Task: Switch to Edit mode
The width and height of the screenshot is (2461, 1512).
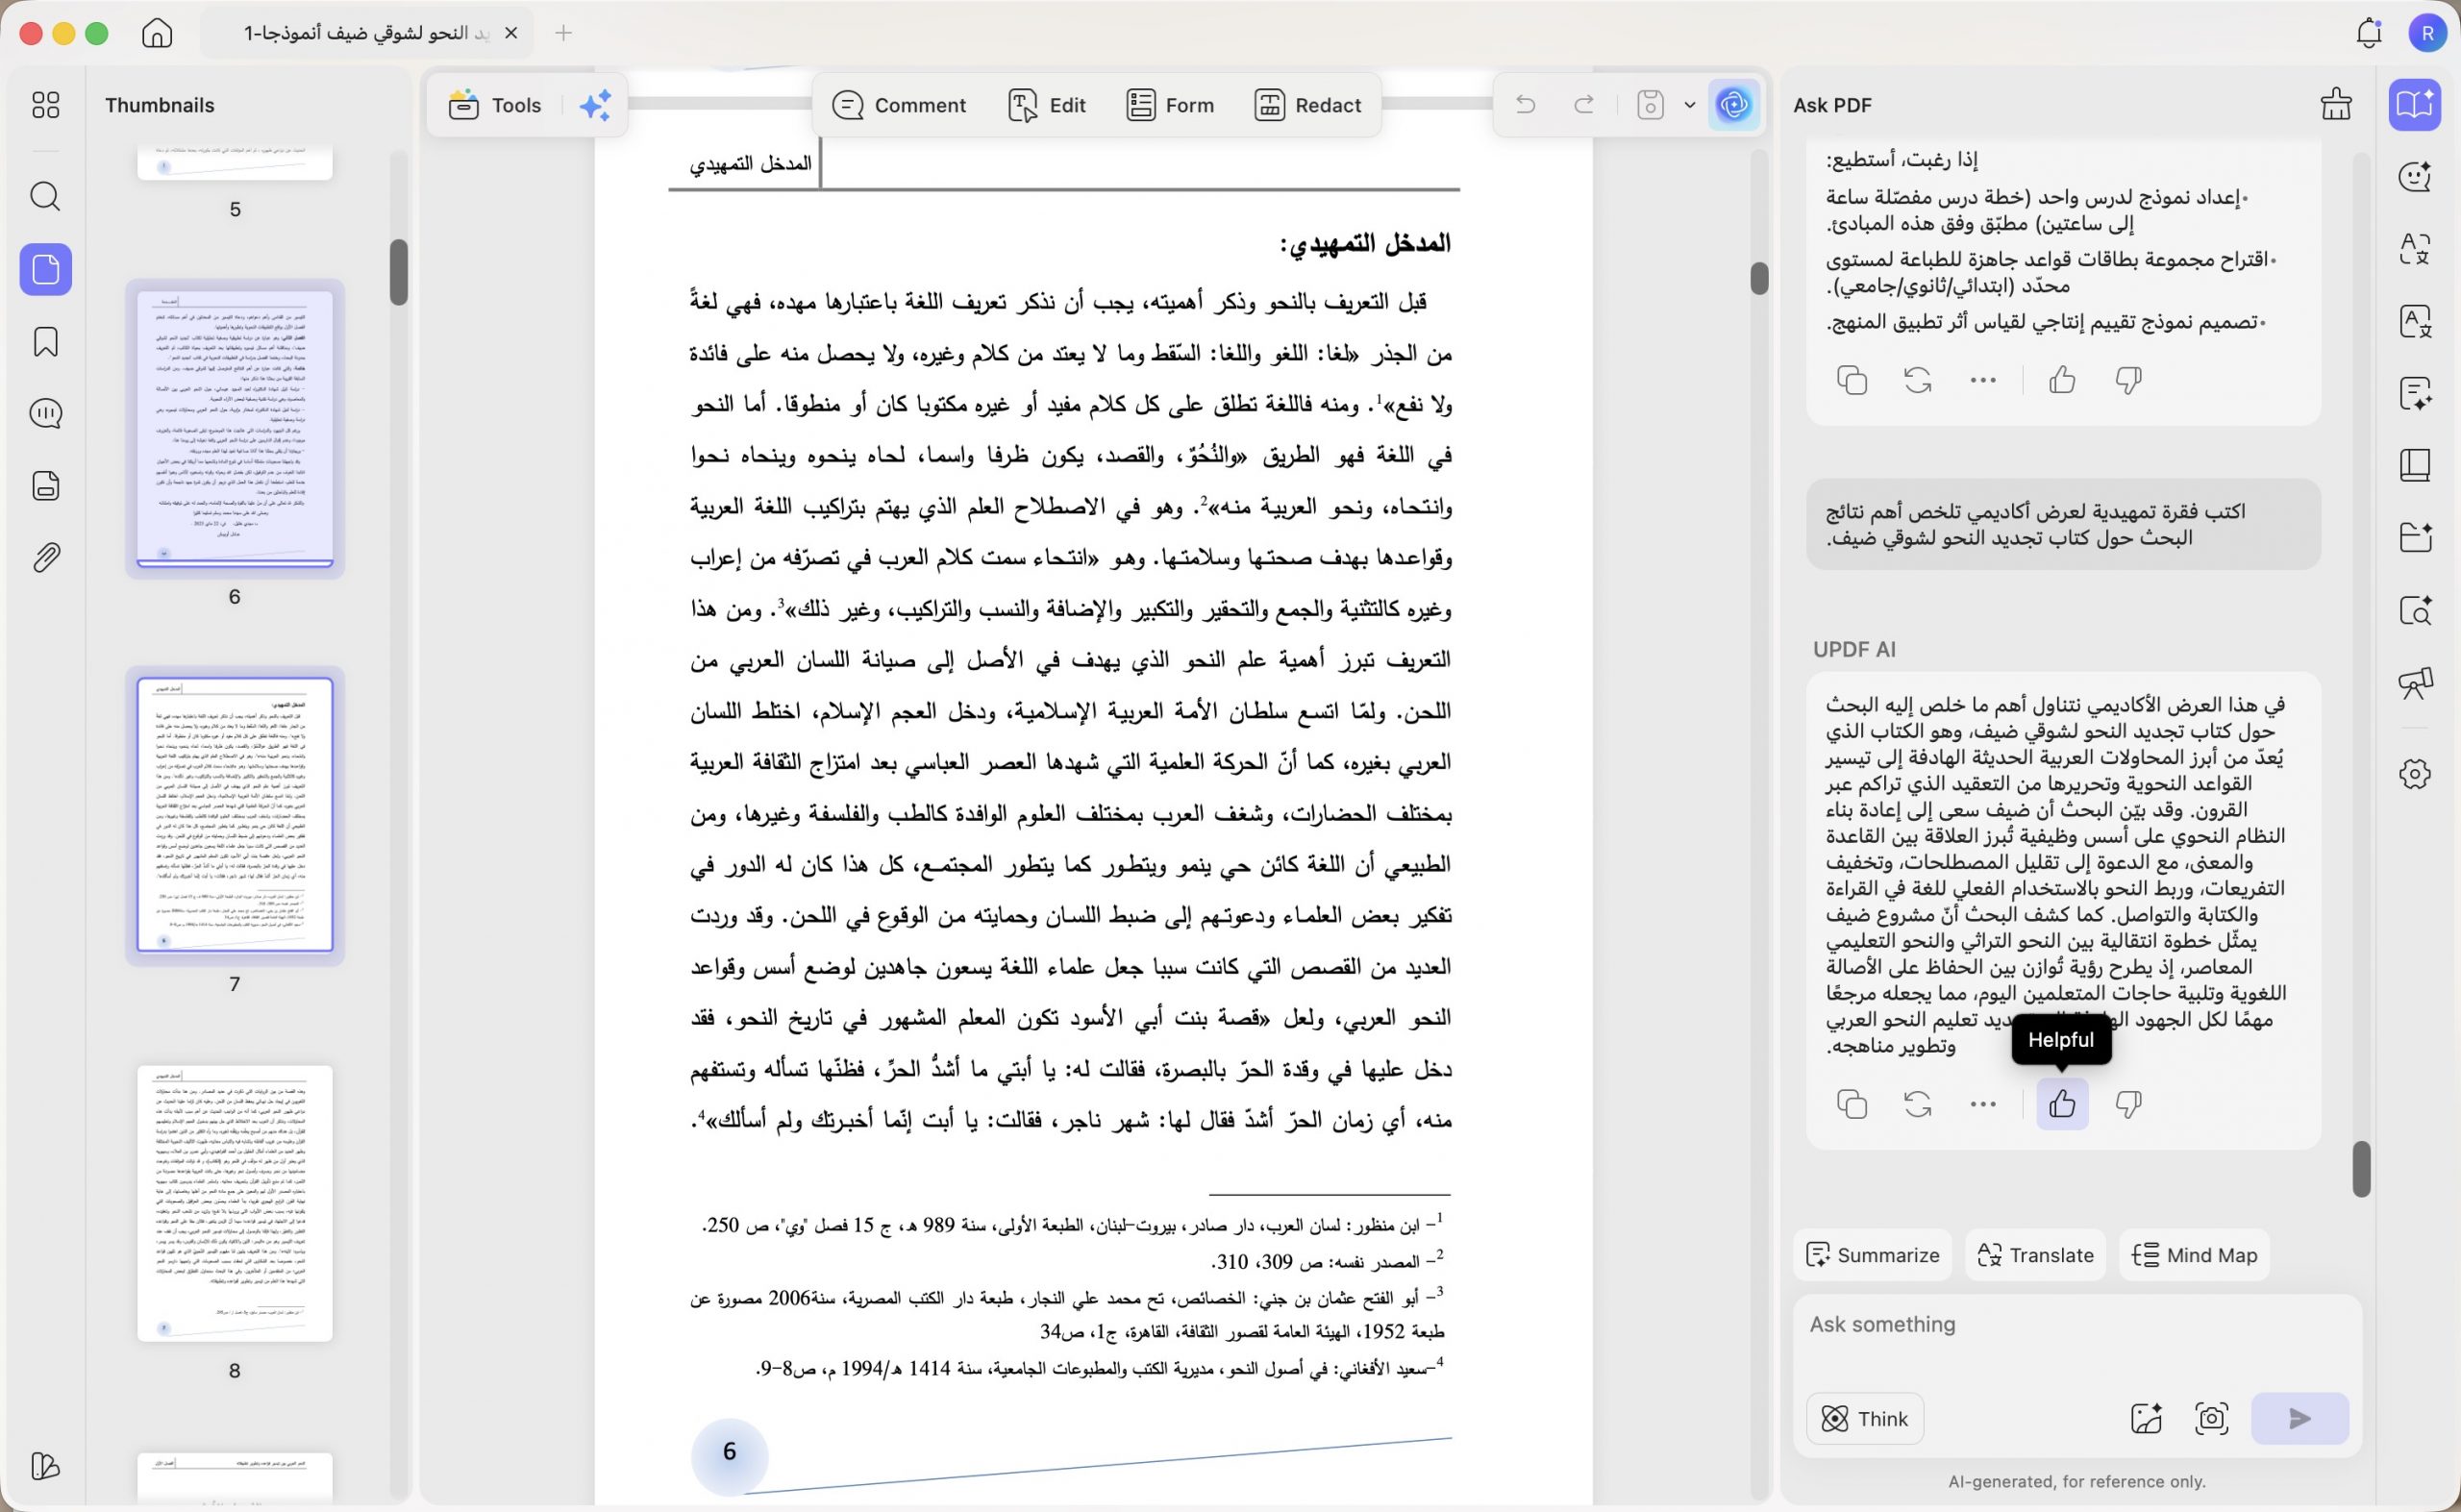Action: click(1047, 105)
